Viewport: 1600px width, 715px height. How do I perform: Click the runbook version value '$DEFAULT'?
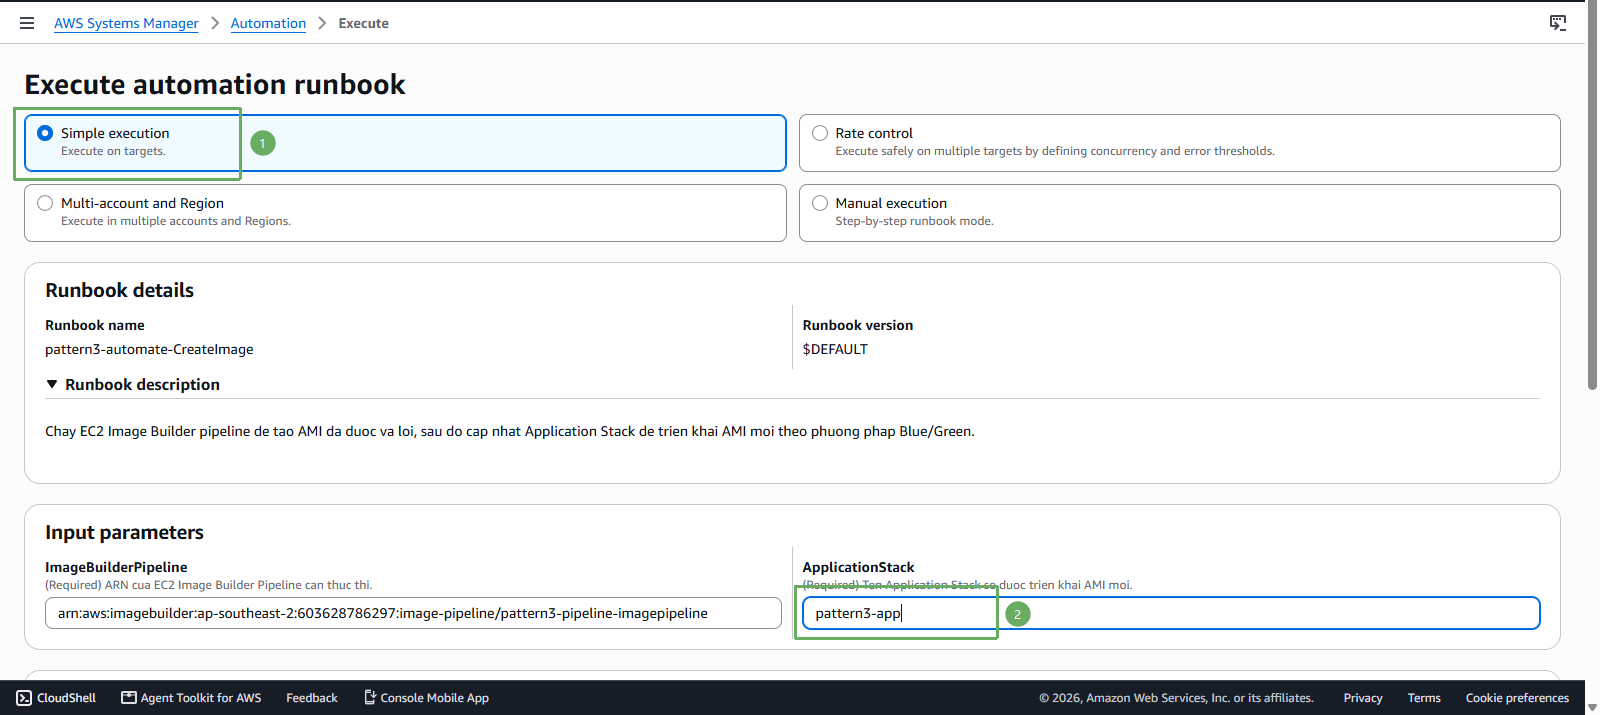click(x=835, y=349)
